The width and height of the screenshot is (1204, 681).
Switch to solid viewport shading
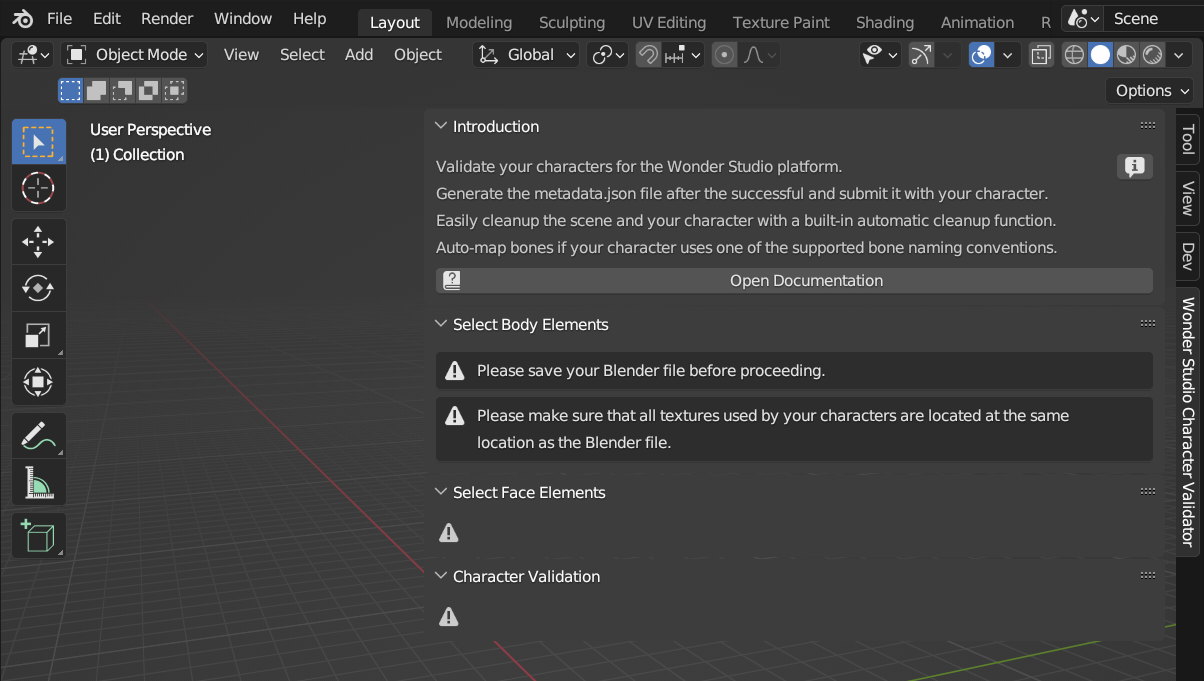tap(1100, 55)
